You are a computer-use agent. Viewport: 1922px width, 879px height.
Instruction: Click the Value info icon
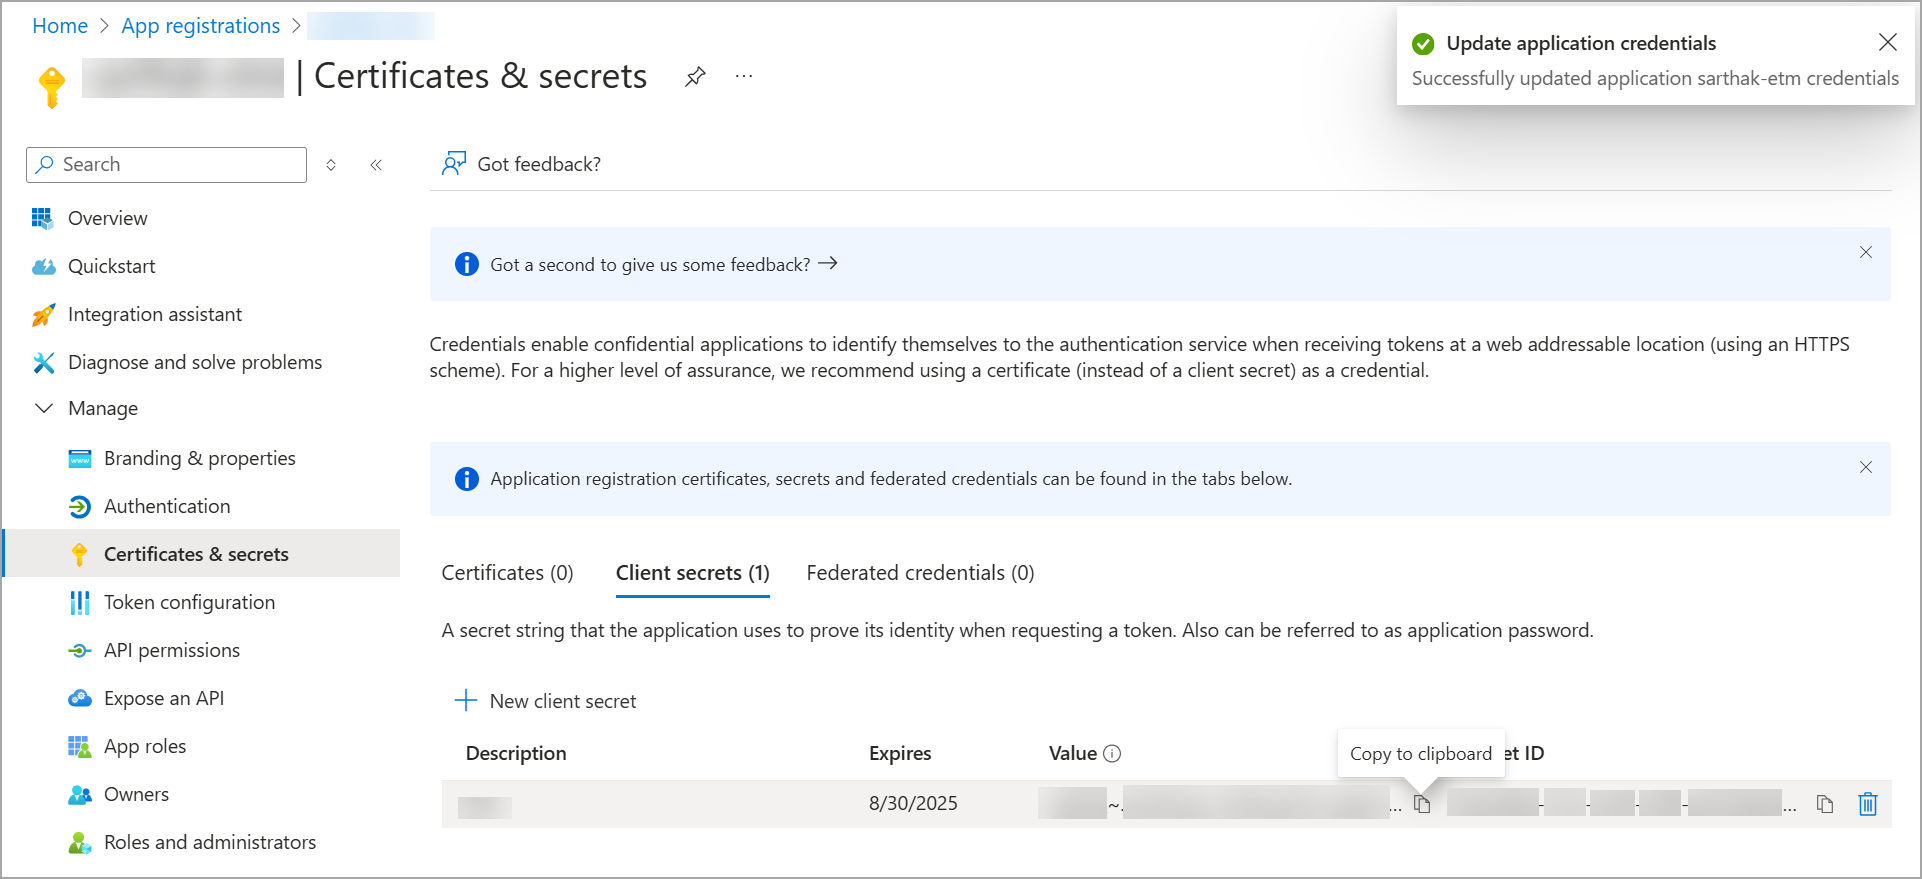(x=1112, y=754)
